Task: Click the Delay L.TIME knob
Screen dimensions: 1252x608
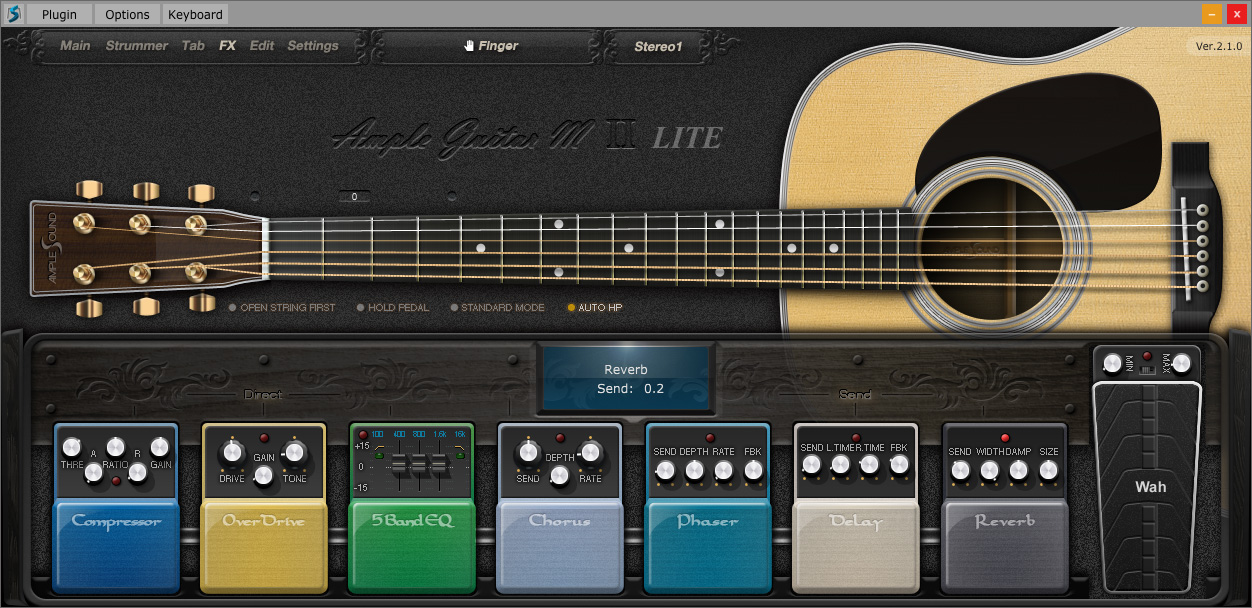Action: 840,464
